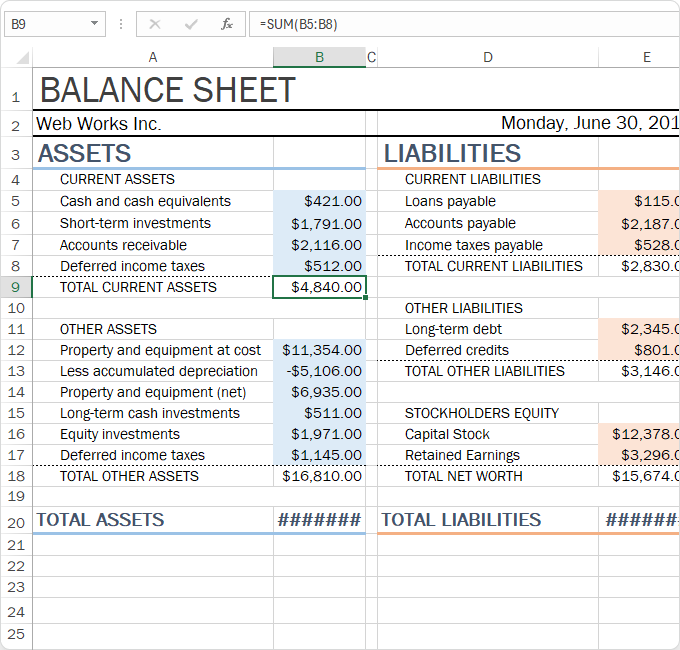
Task: Click TOTAL CURRENT ASSETS label
Action: tap(138, 287)
